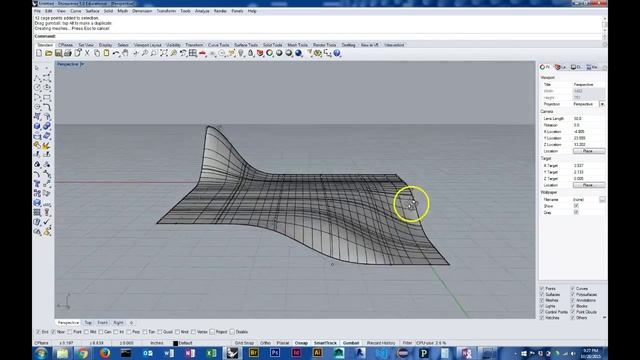Open the Analyze menu

click(x=202, y=11)
